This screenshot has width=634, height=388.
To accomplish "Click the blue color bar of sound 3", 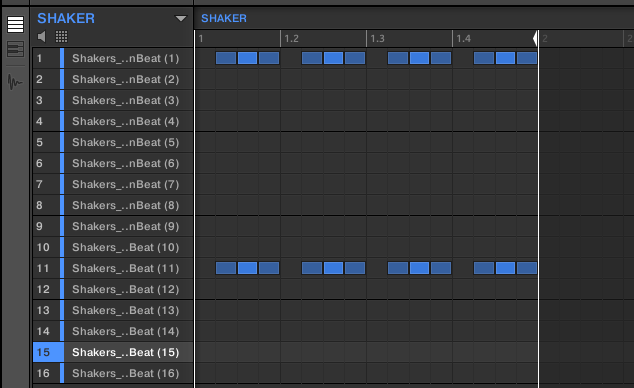I will click(62, 100).
